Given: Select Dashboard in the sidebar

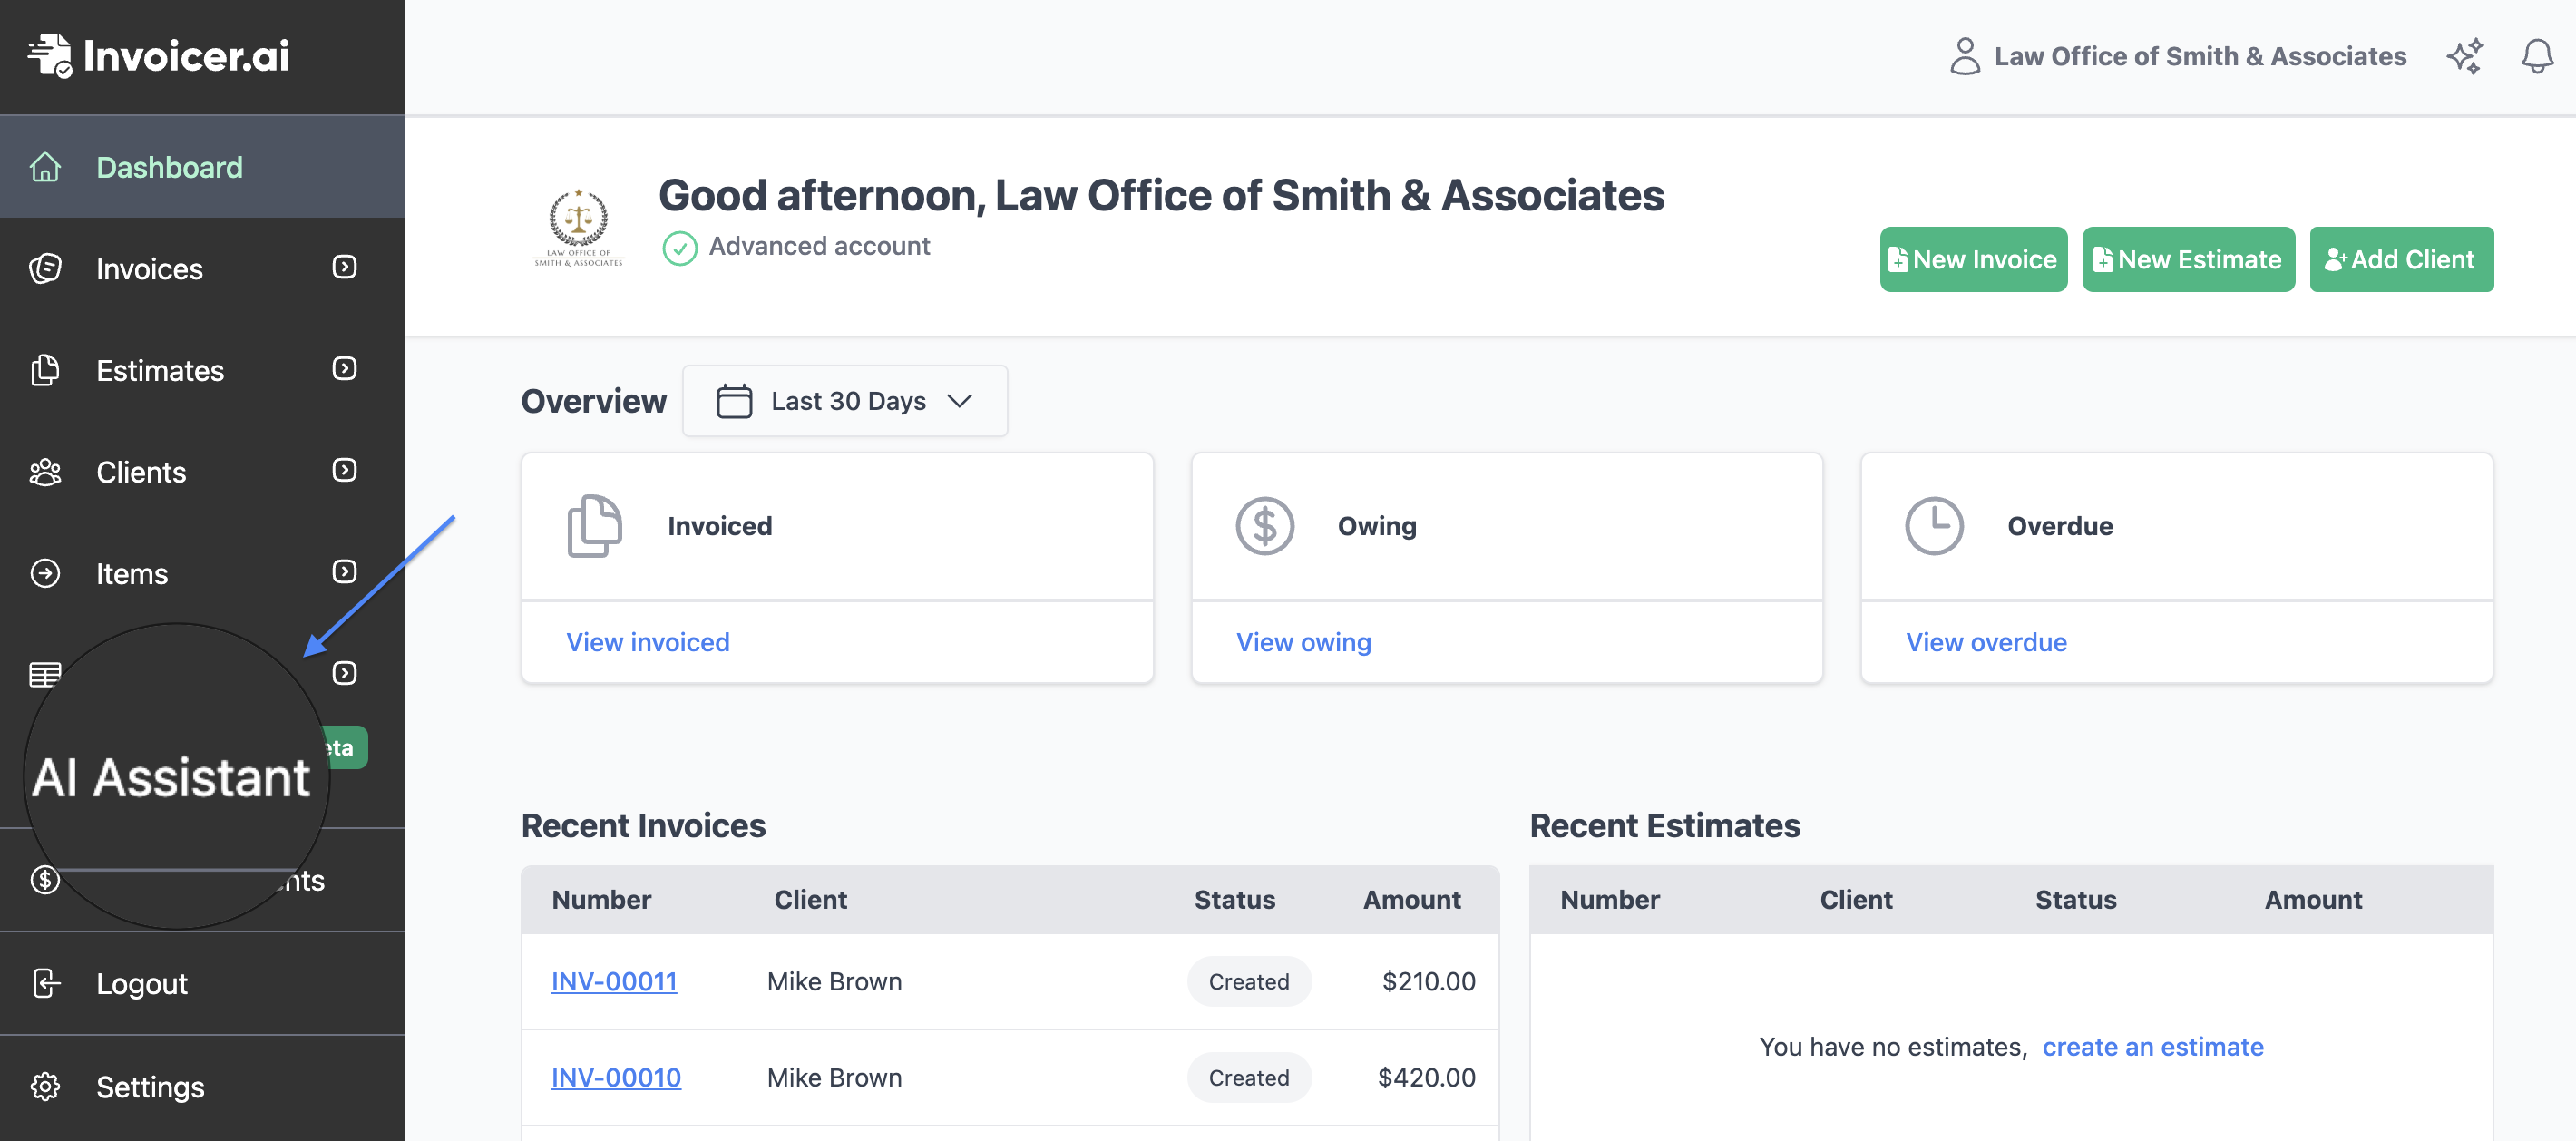Looking at the screenshot, I should tap(170, 167).
